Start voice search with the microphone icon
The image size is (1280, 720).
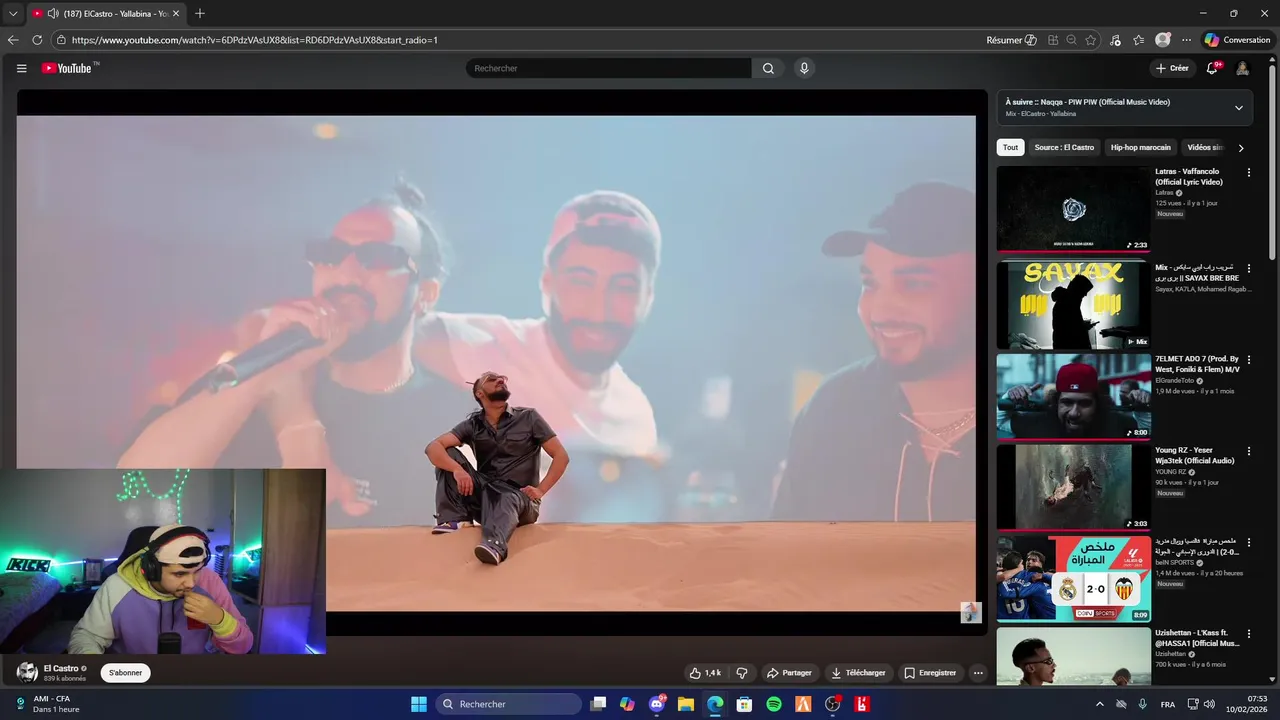(x=804, y=68)
